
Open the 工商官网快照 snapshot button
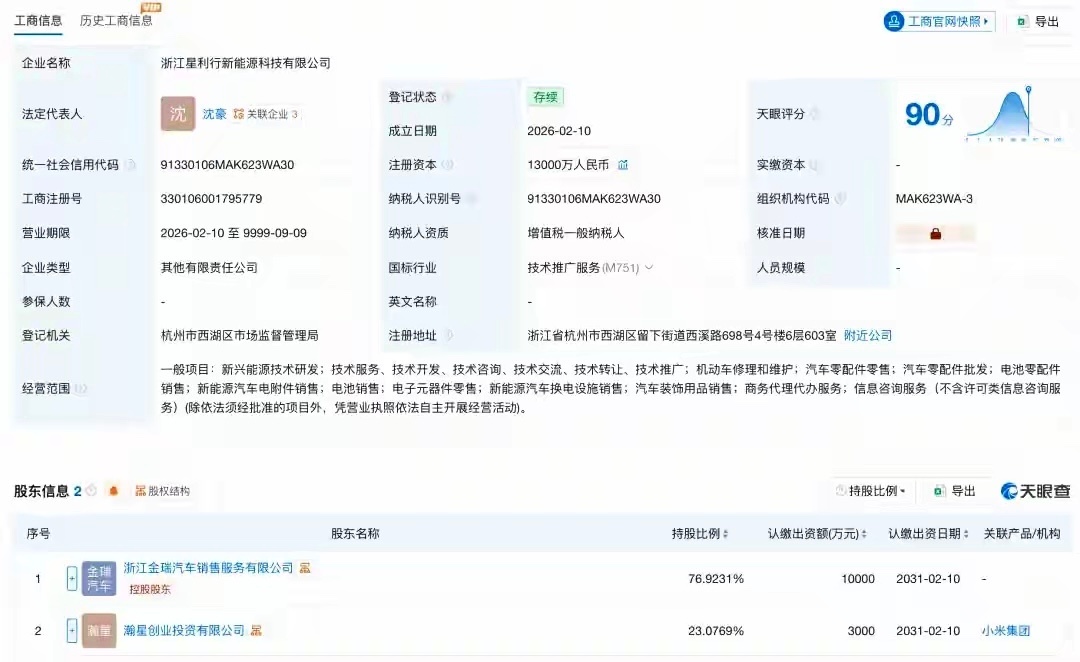click(939, 21)
